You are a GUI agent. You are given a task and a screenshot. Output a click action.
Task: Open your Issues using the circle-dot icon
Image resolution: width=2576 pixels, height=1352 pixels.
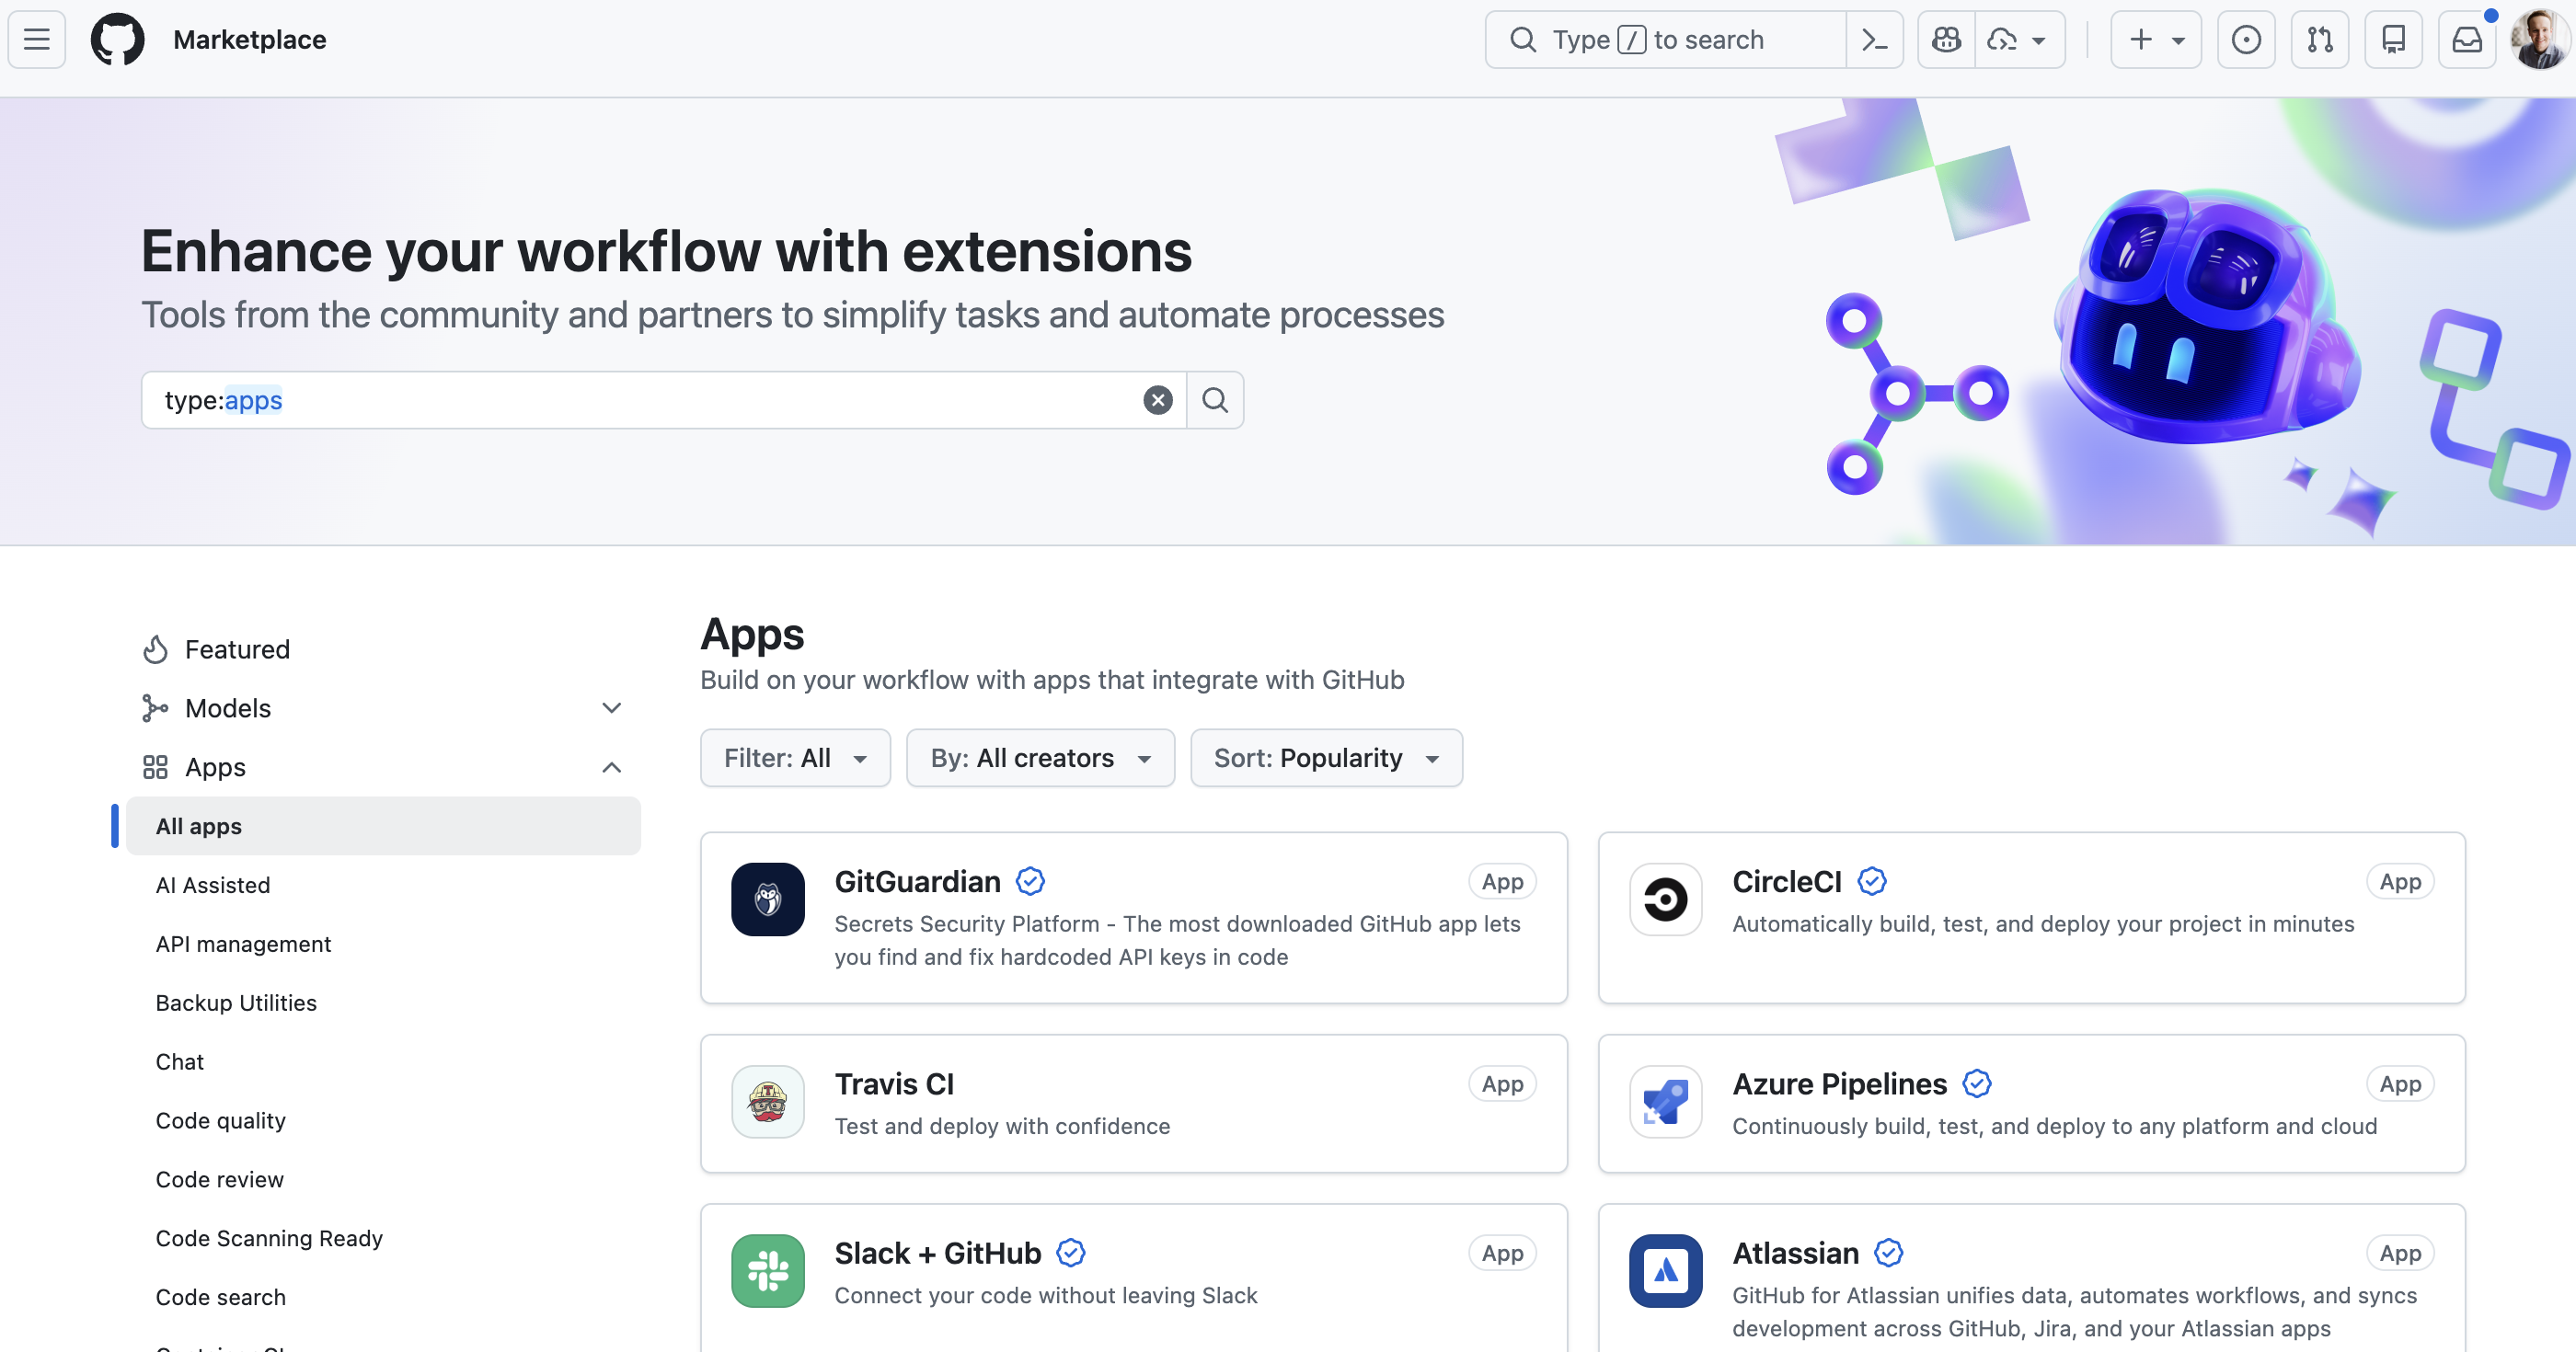point(2246,39)
